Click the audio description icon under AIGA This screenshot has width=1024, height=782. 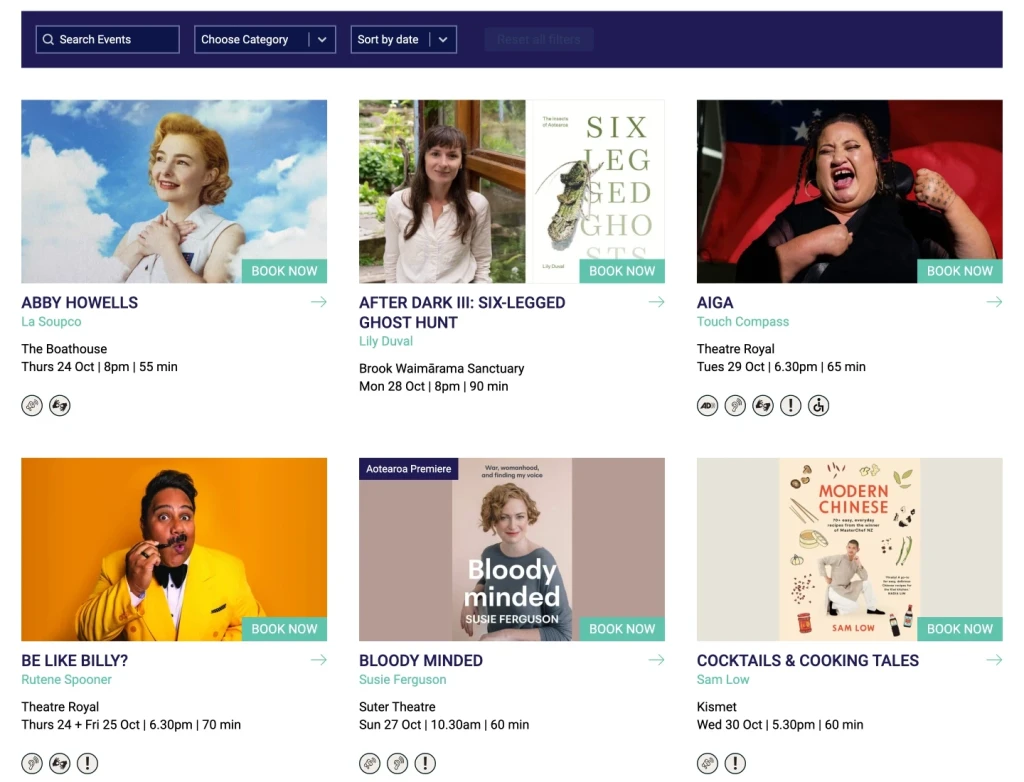point(708,406)
